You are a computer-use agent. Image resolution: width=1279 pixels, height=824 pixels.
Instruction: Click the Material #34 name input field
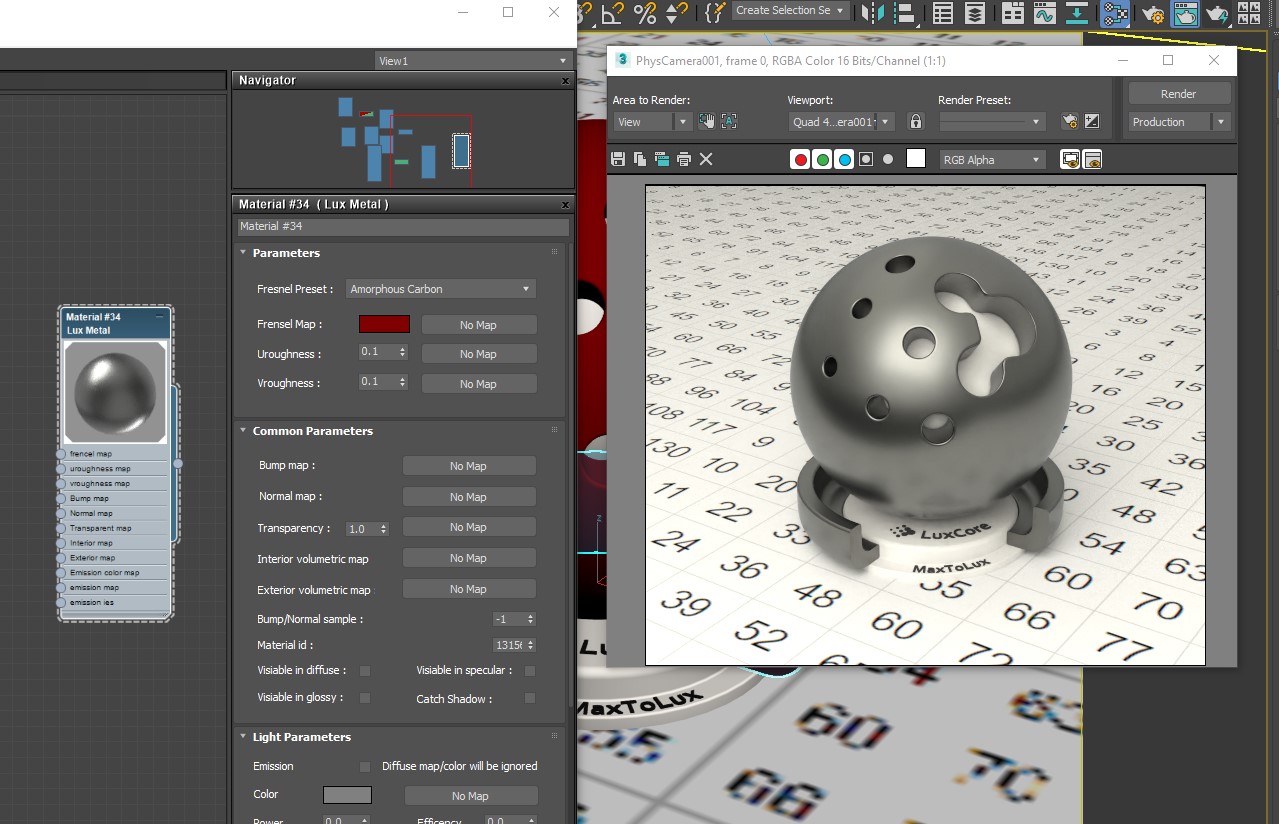[402, 227]
